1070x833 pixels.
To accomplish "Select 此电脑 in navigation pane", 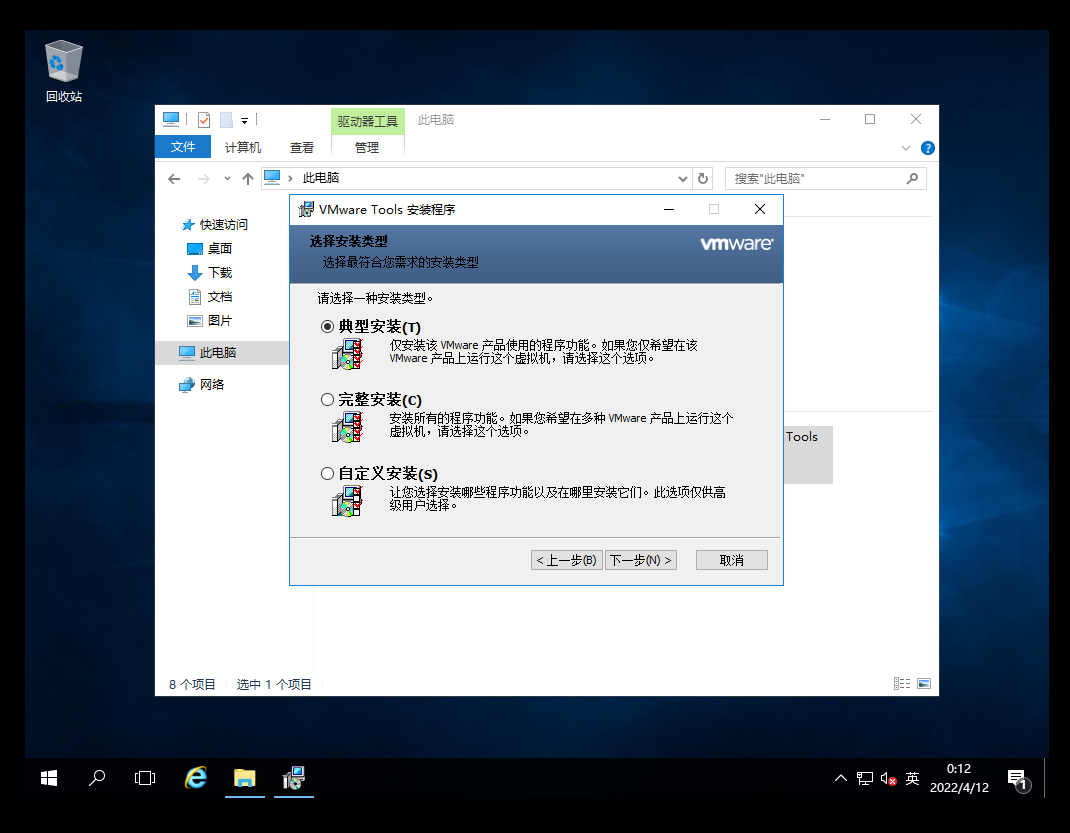I will (222, 353).
